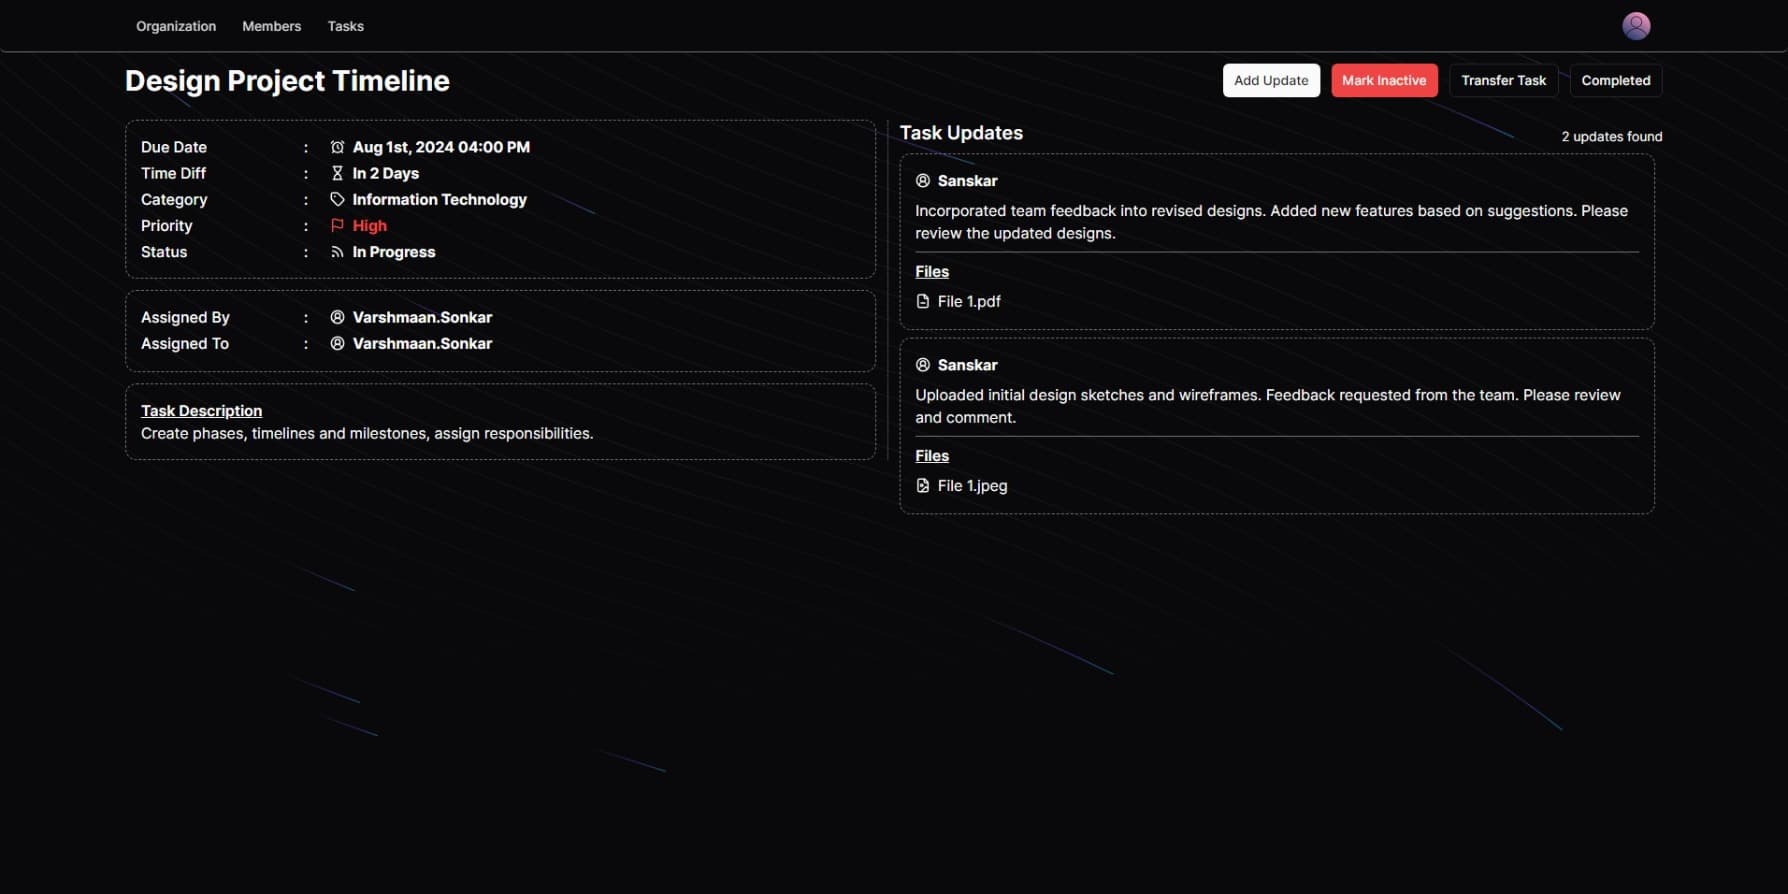Click the red flag priority icon
This screenshot has height=894, width=1788.
pyautogui.click(x=337, y=226)
